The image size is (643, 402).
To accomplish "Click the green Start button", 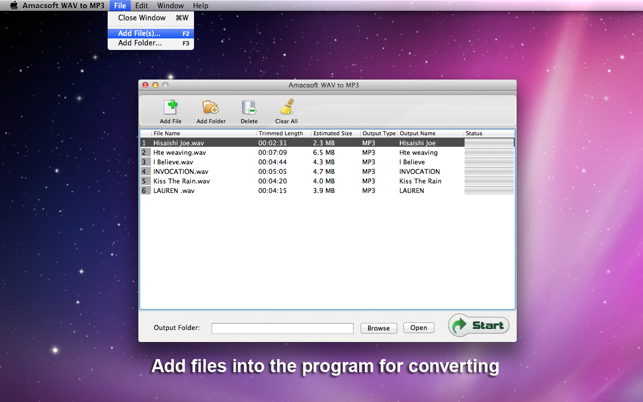I will point(479,326).
